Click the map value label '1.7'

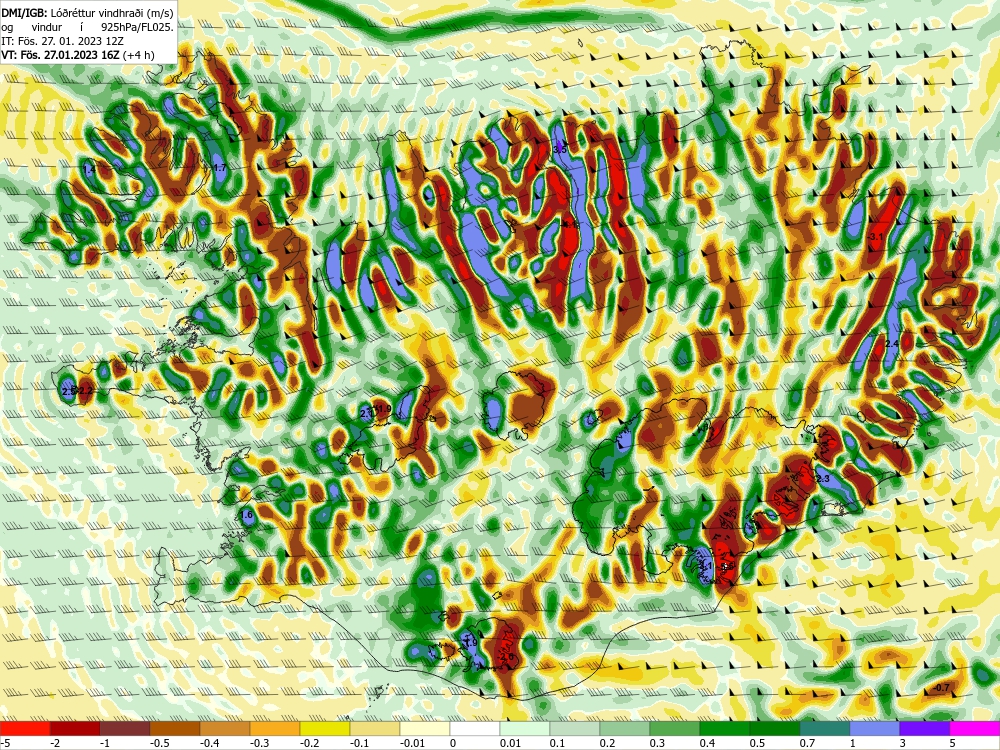click(x=219, y=168)
